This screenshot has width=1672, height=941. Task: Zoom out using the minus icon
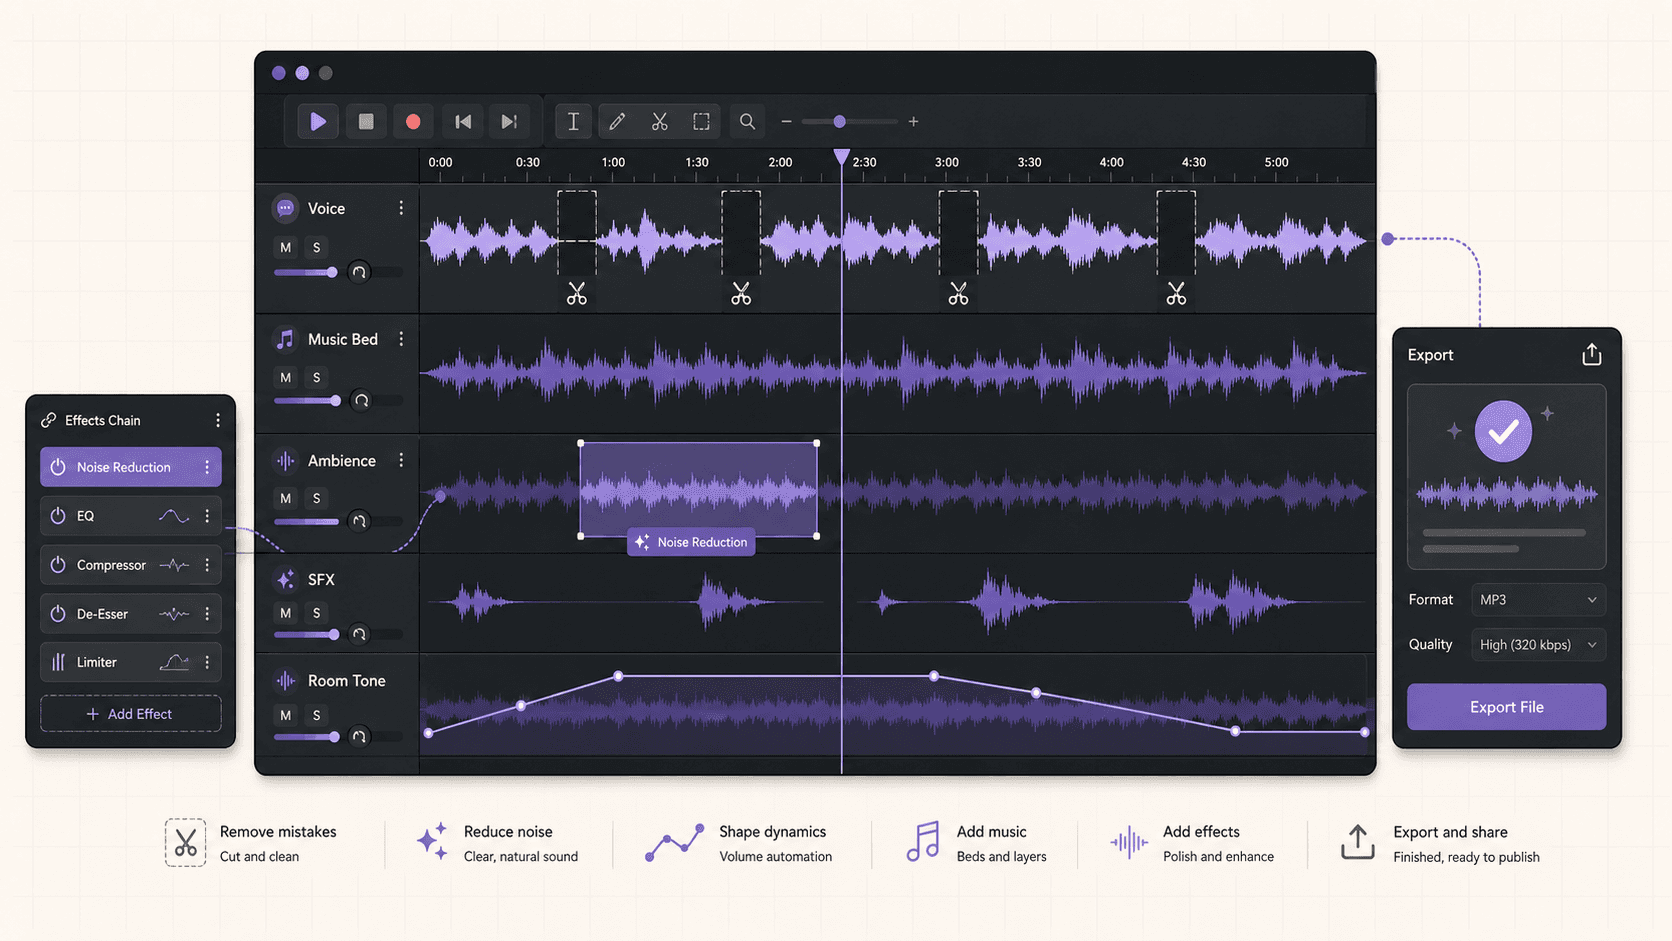(786, 122)
